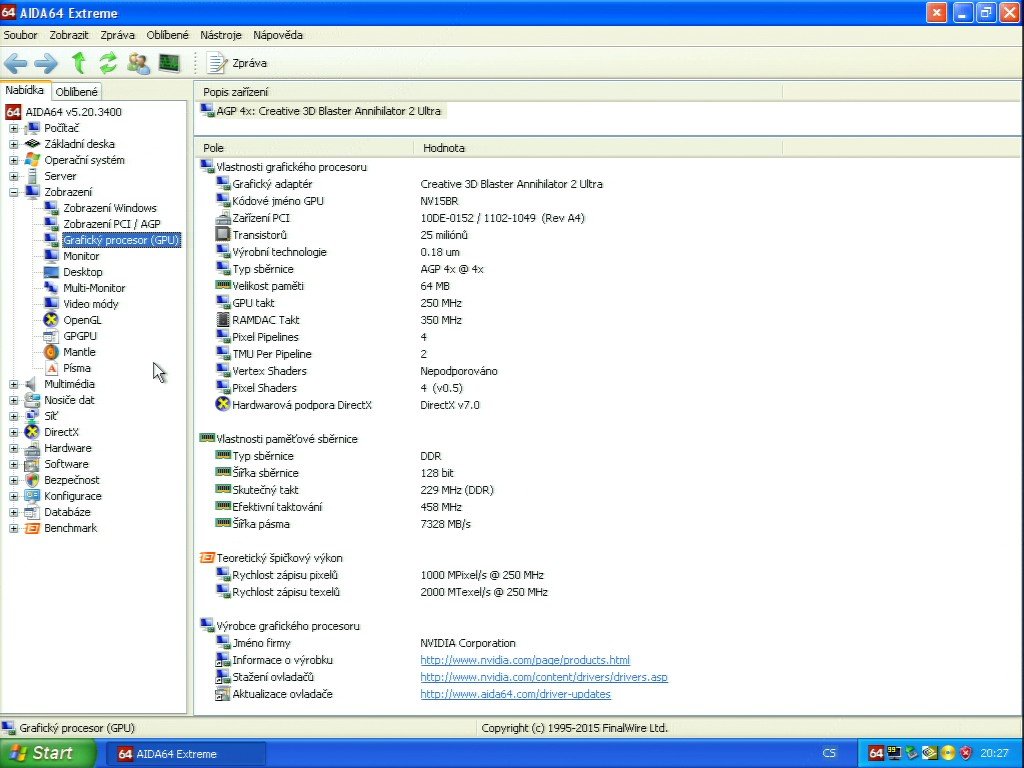
Task: Expand the Počítač node
Action: coord(14,128)
